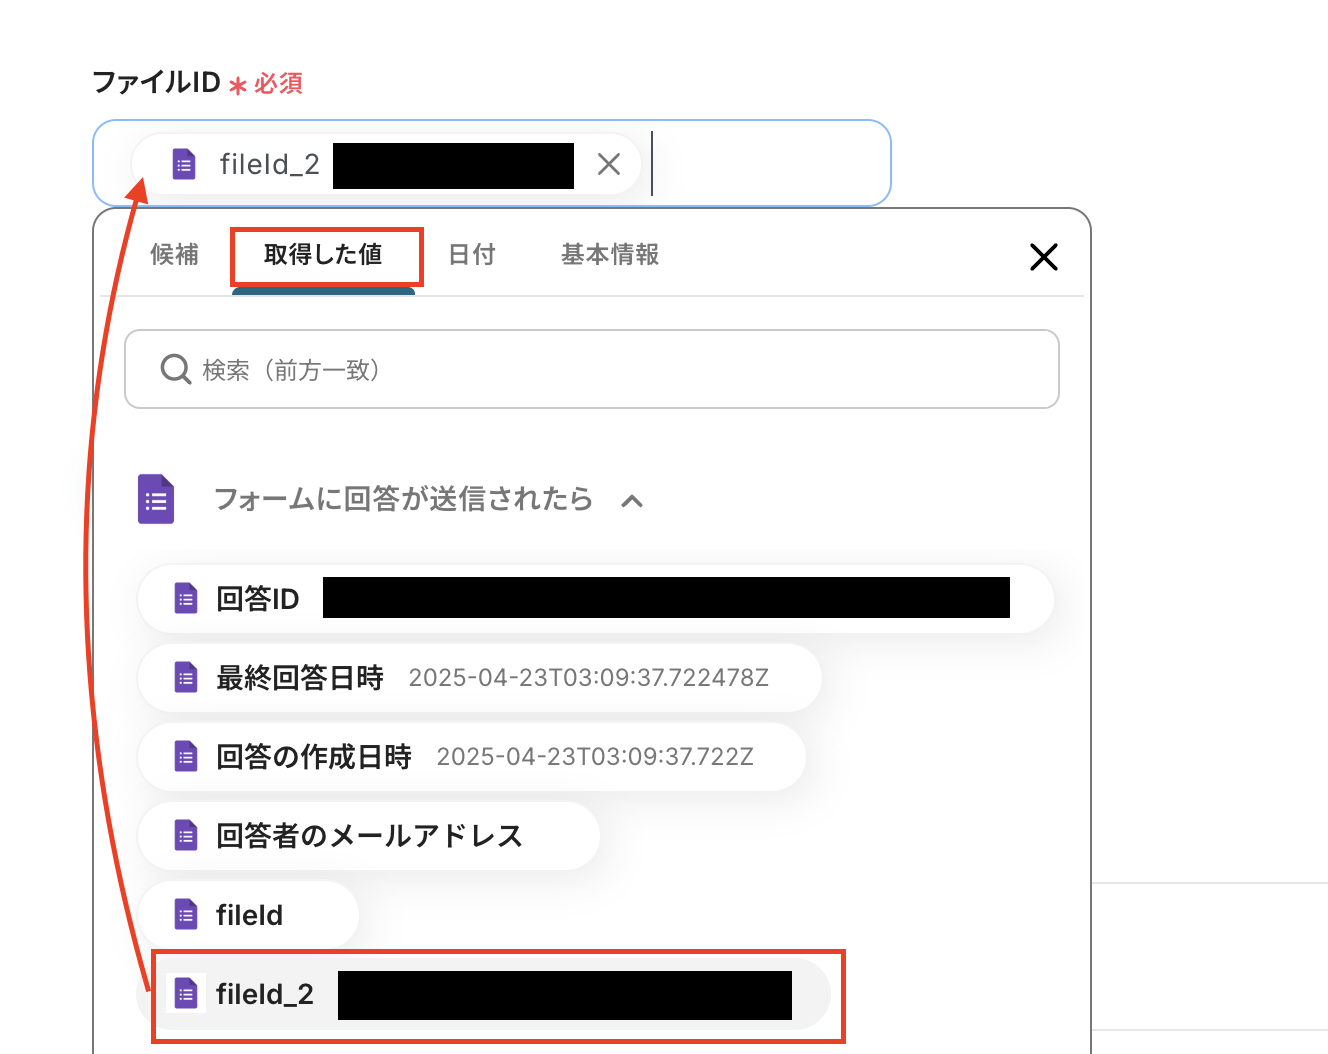Choose the fileId_2 value in the list
Screen dimensions: 1328x1054
484,994
